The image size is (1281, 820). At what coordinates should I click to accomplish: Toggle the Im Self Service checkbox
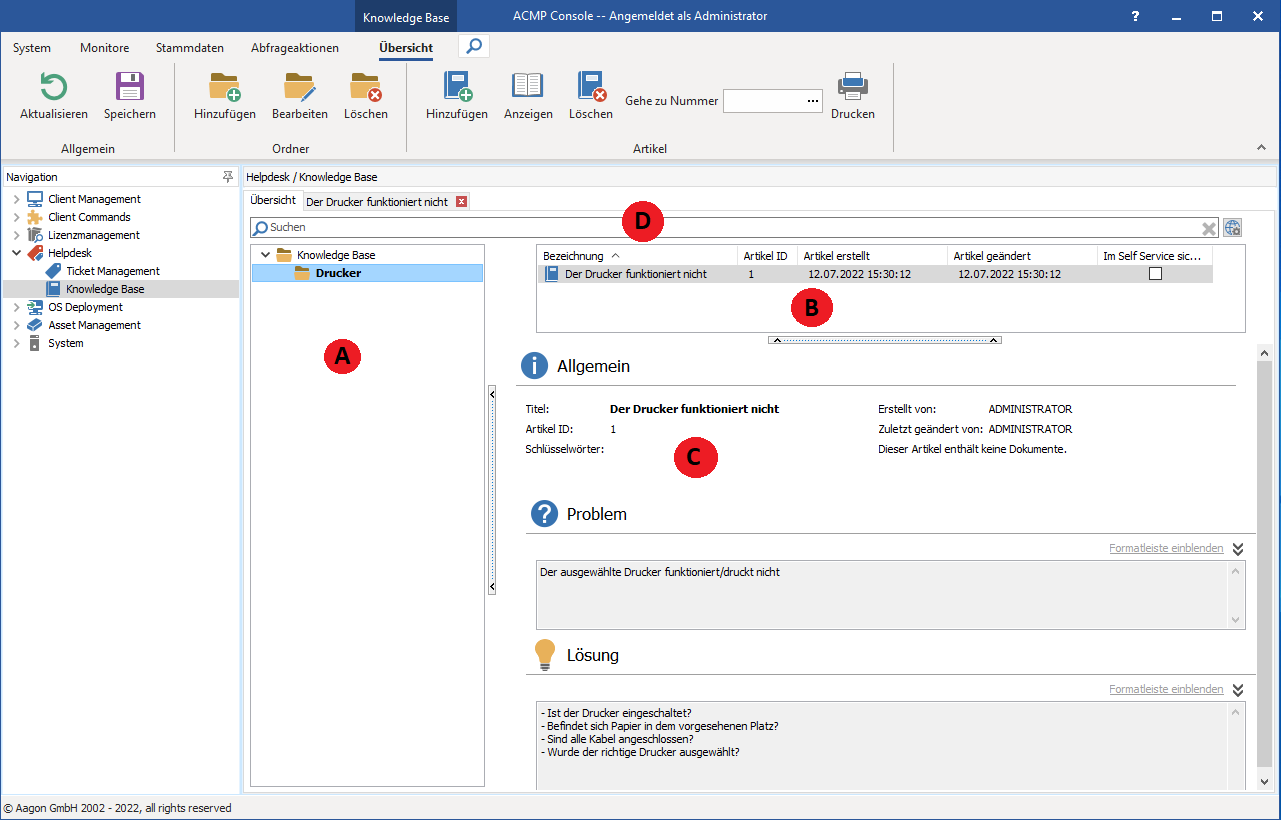(1155, 274)
